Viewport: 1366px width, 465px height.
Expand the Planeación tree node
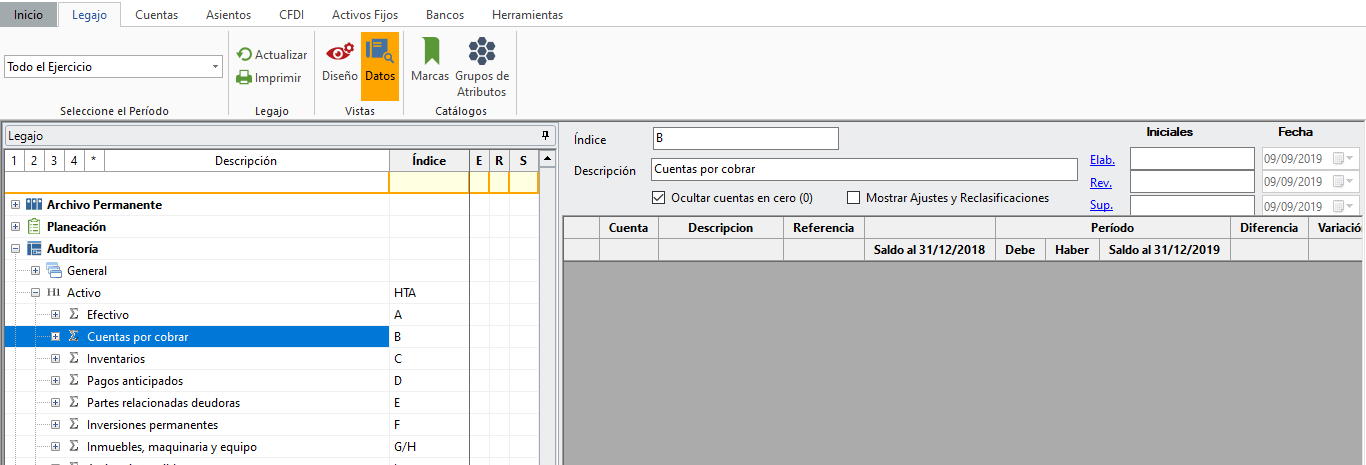[x=15, y=227]
